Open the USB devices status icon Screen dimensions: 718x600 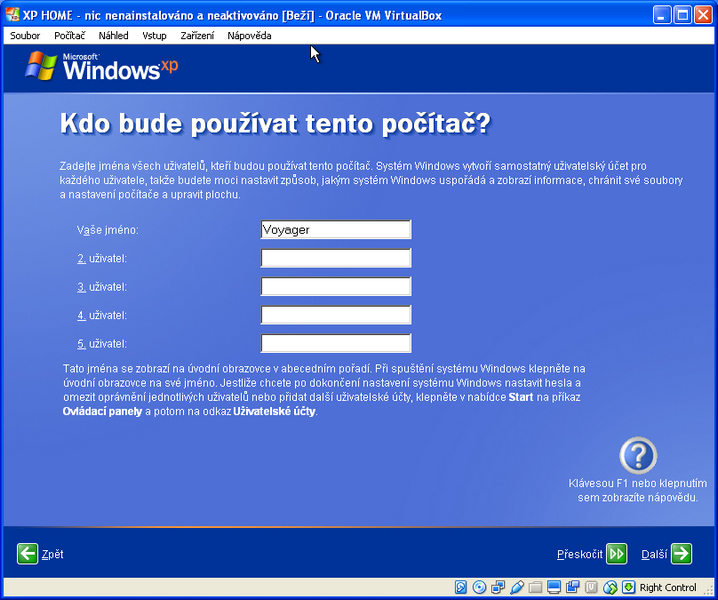point(517,587)
